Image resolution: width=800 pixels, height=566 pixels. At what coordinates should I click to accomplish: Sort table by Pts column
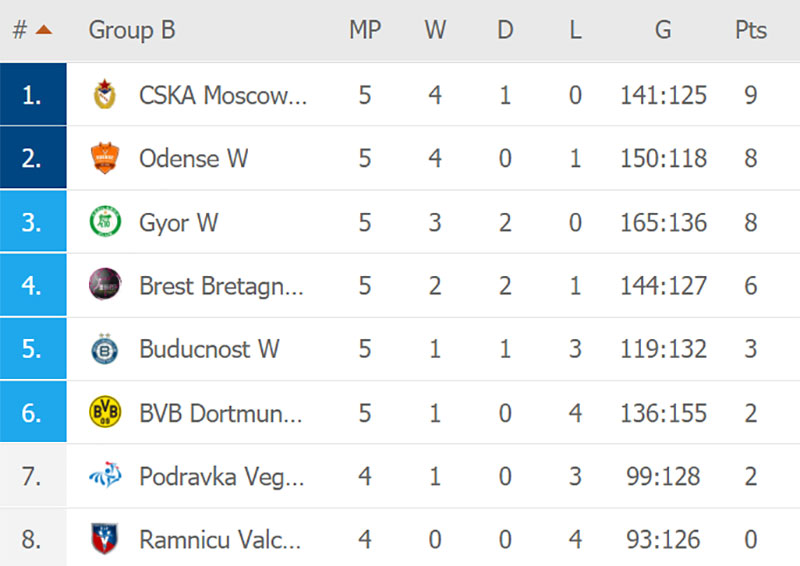(x=751, y=30)
